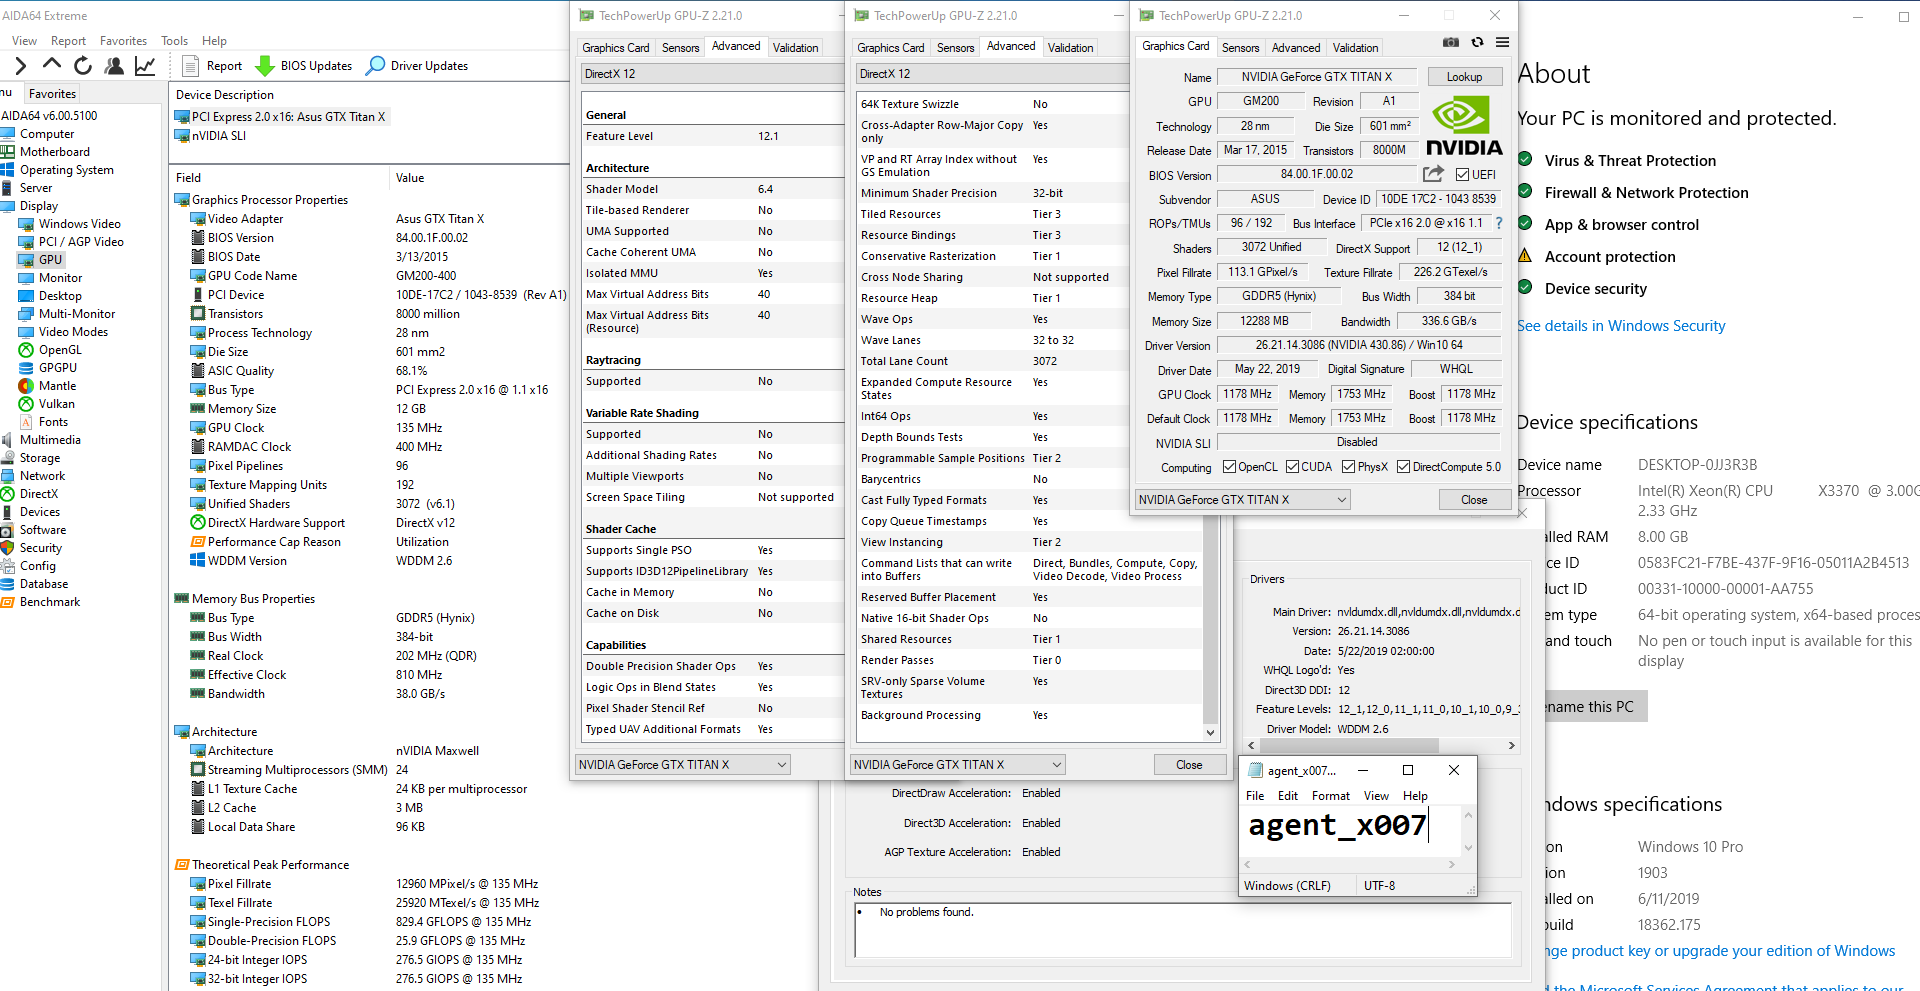Viewport: 1920px width, 991px height.
Task: Select Mantle item in the AIDA64 tree
Action: 57,386
